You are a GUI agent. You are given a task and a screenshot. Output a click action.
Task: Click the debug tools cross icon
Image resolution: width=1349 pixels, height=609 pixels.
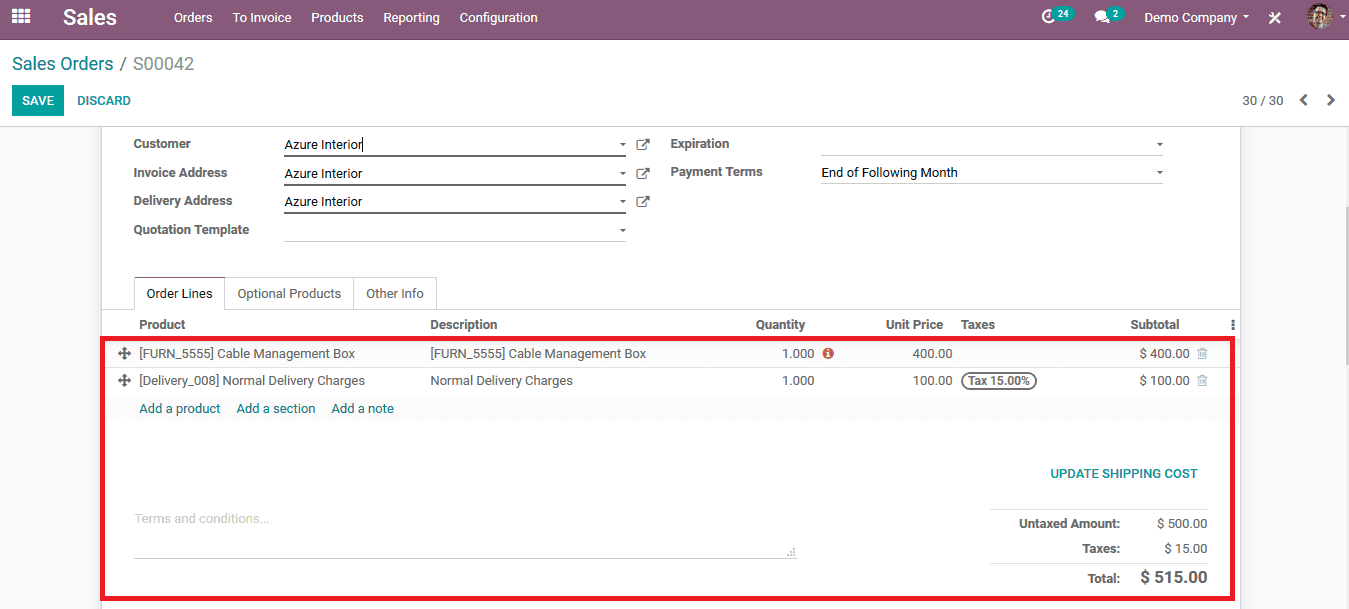click(1275, 18)
